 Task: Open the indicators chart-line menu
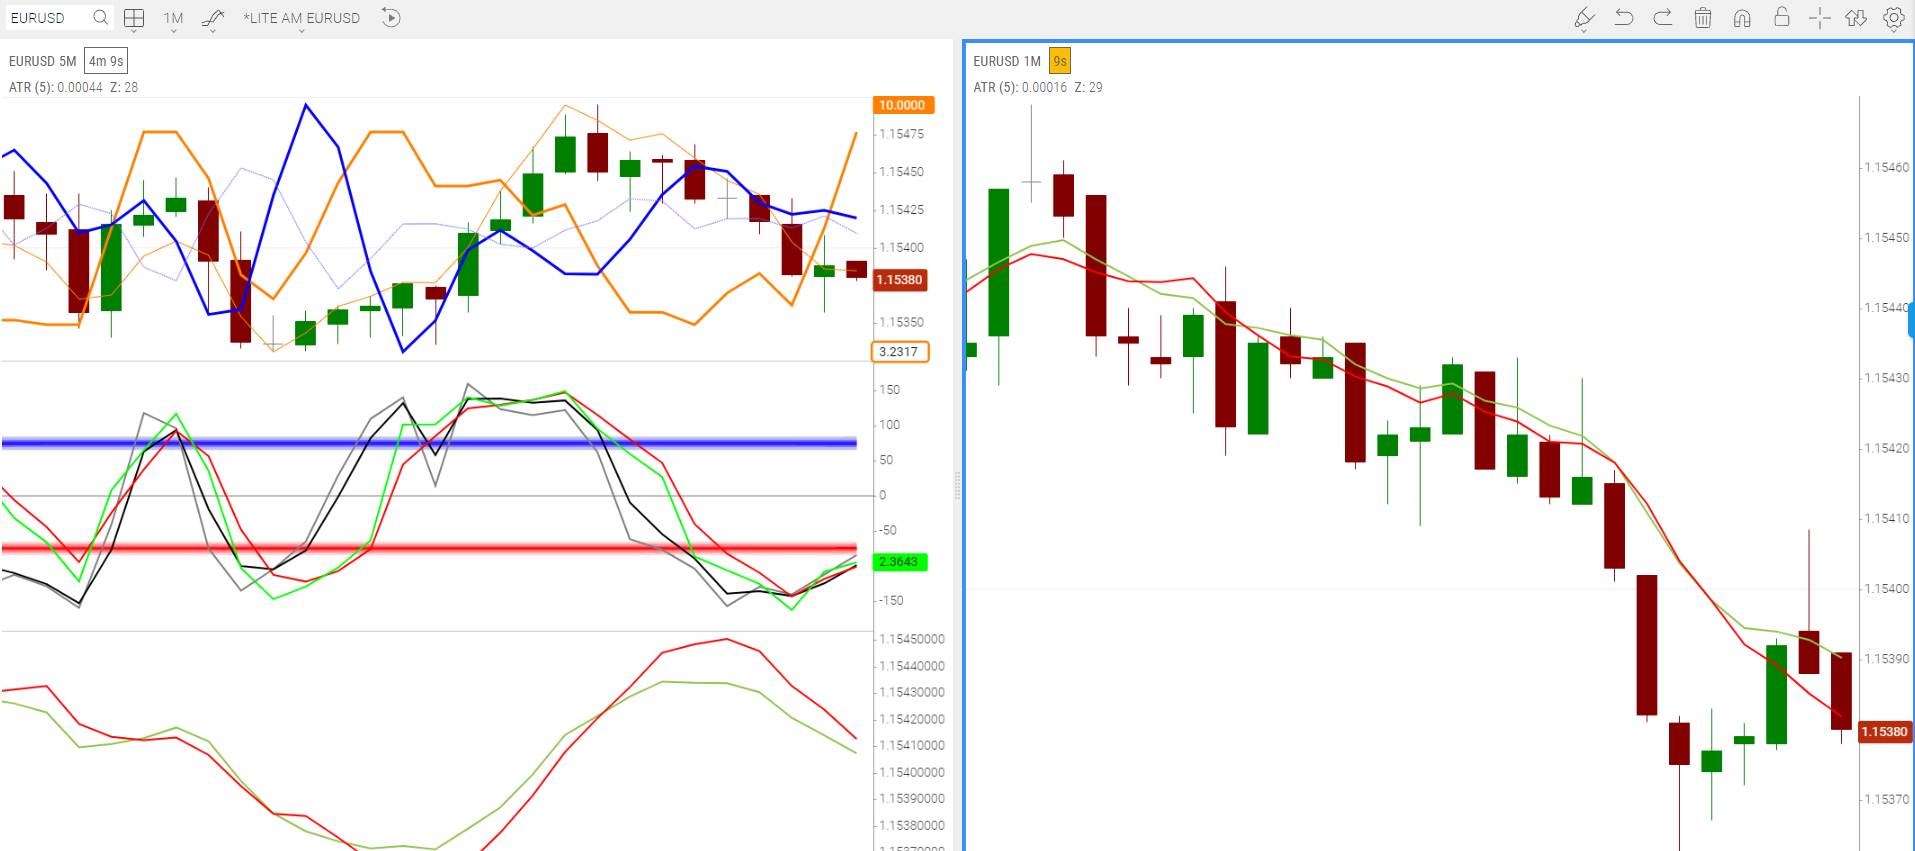click(213, 19)
